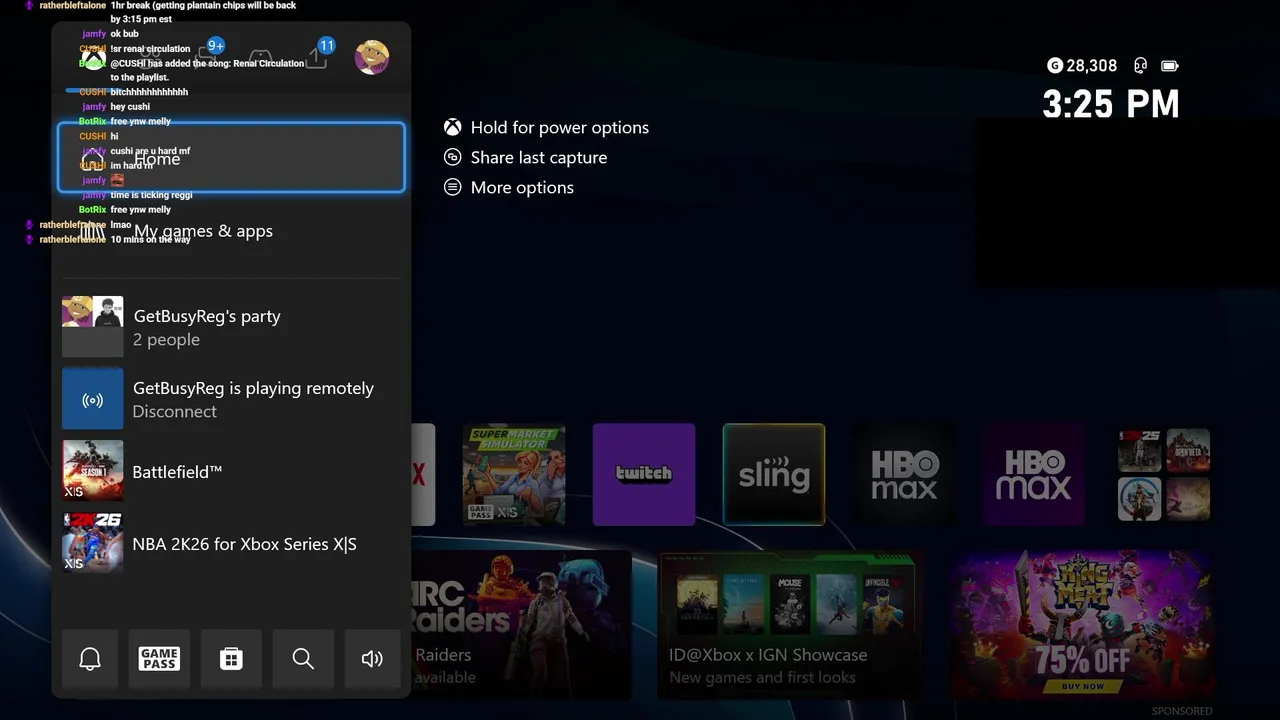Open the purple HBO Max tile

(1034, 474)
